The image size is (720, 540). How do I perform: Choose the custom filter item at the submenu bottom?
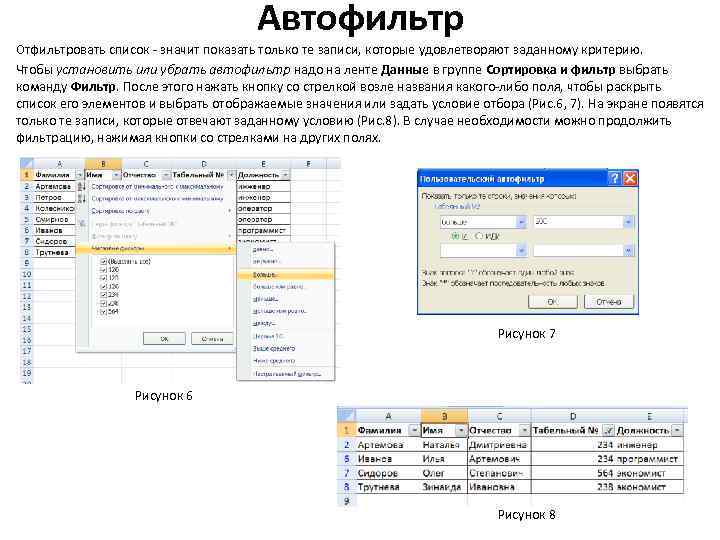pos(286,374)
